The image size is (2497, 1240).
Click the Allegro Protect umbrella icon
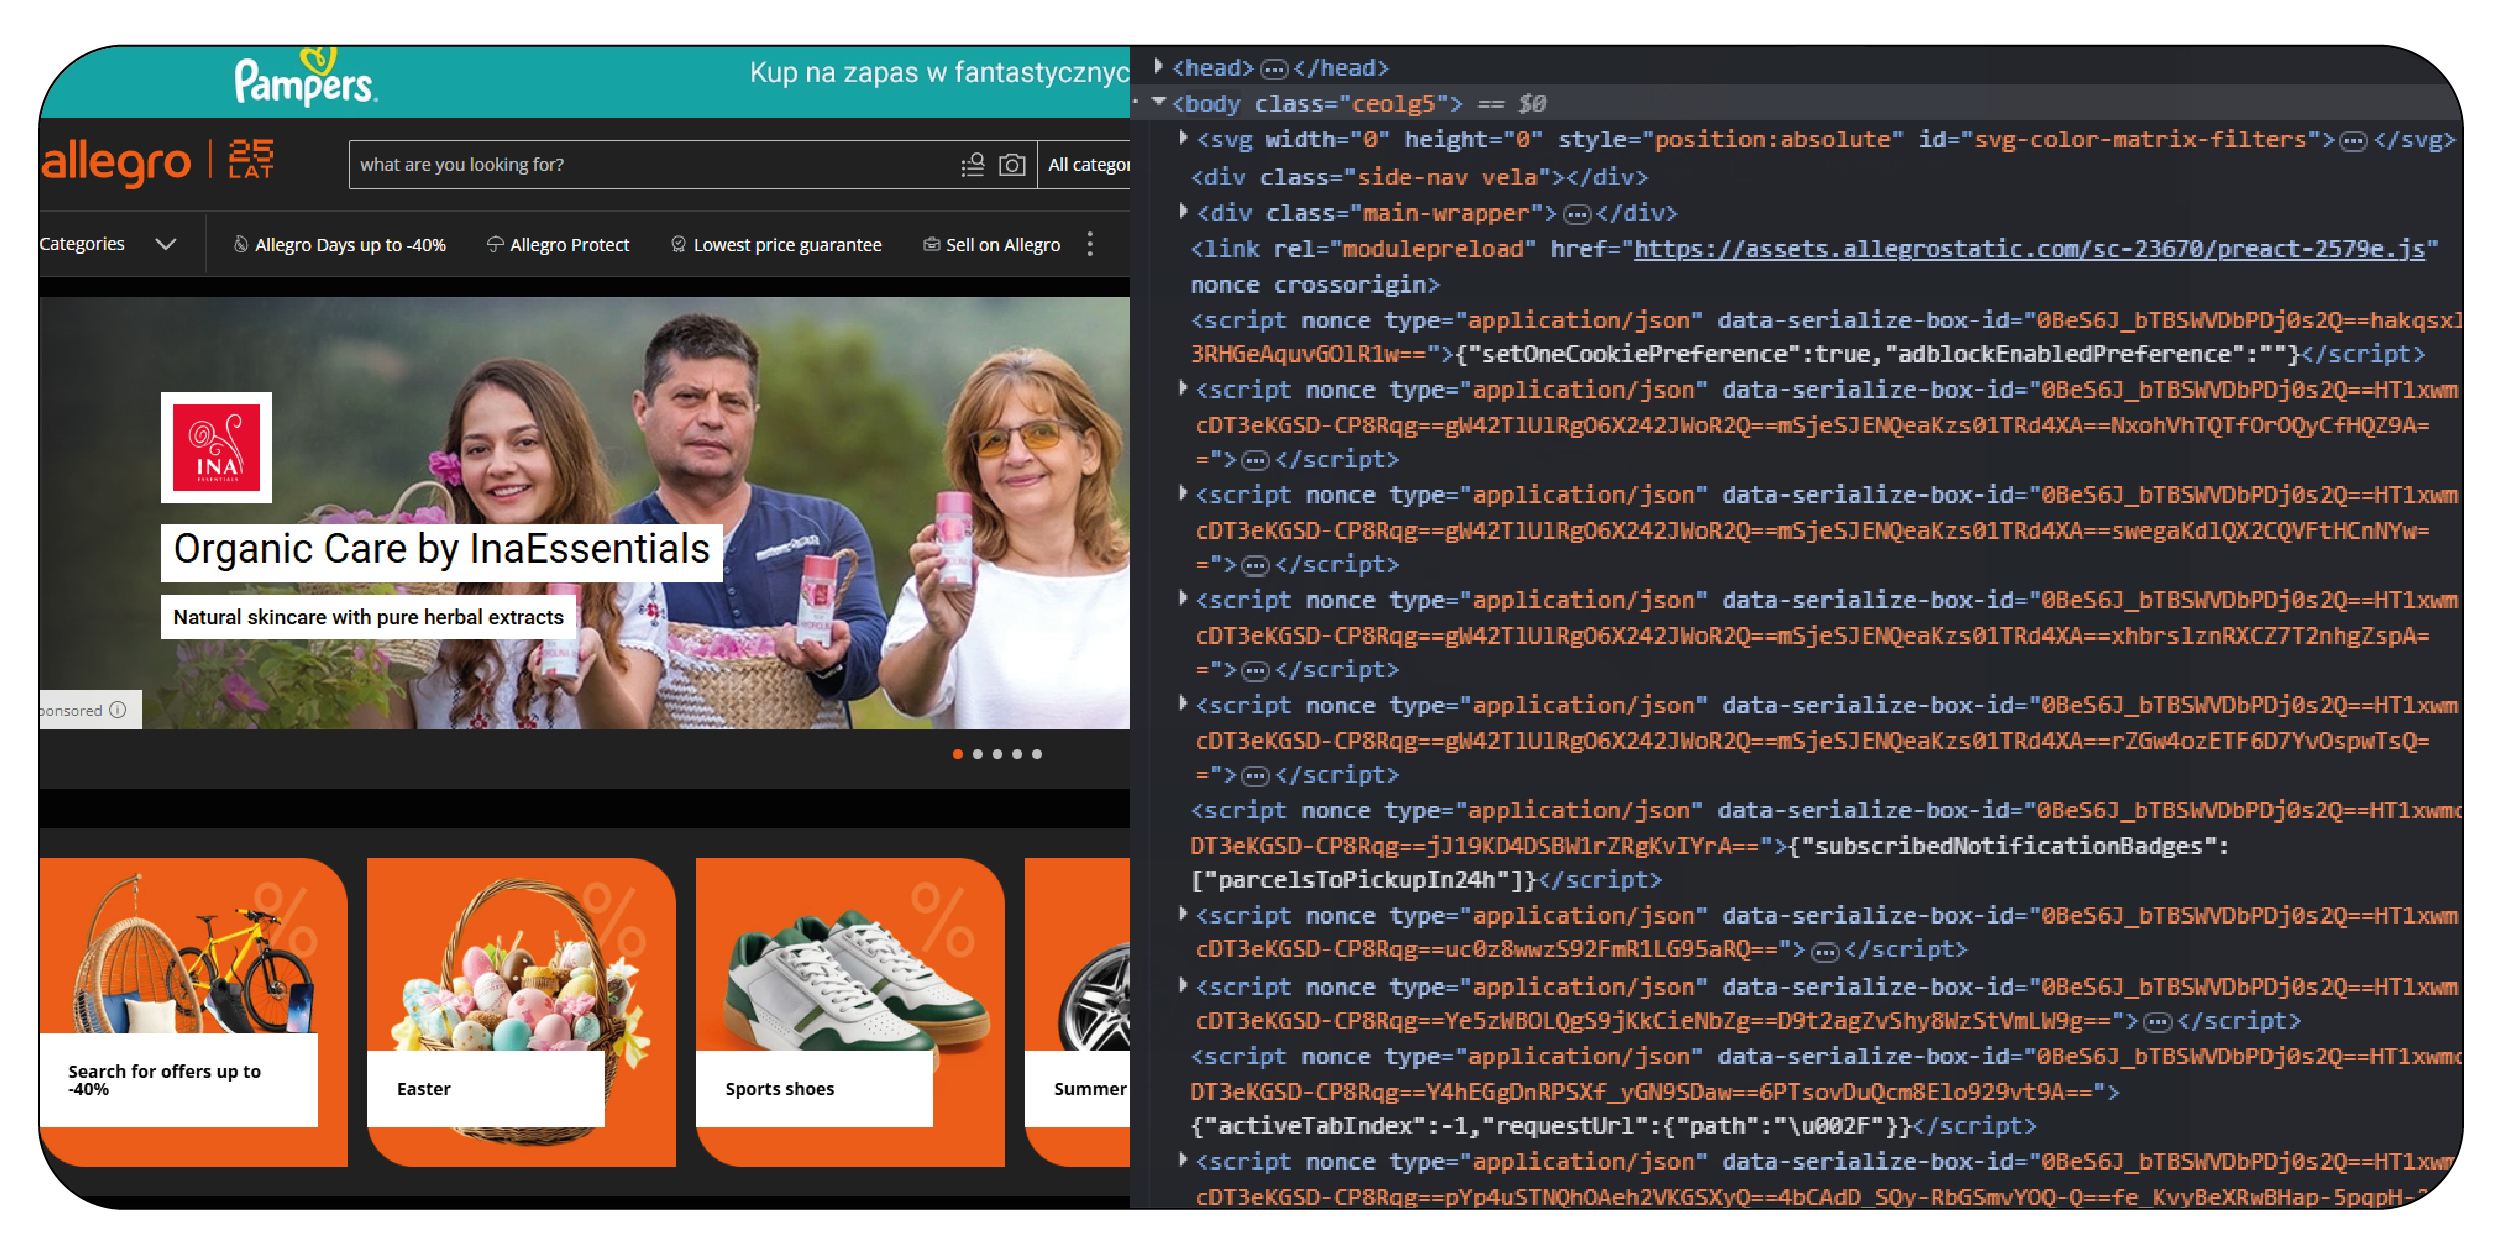495,244
